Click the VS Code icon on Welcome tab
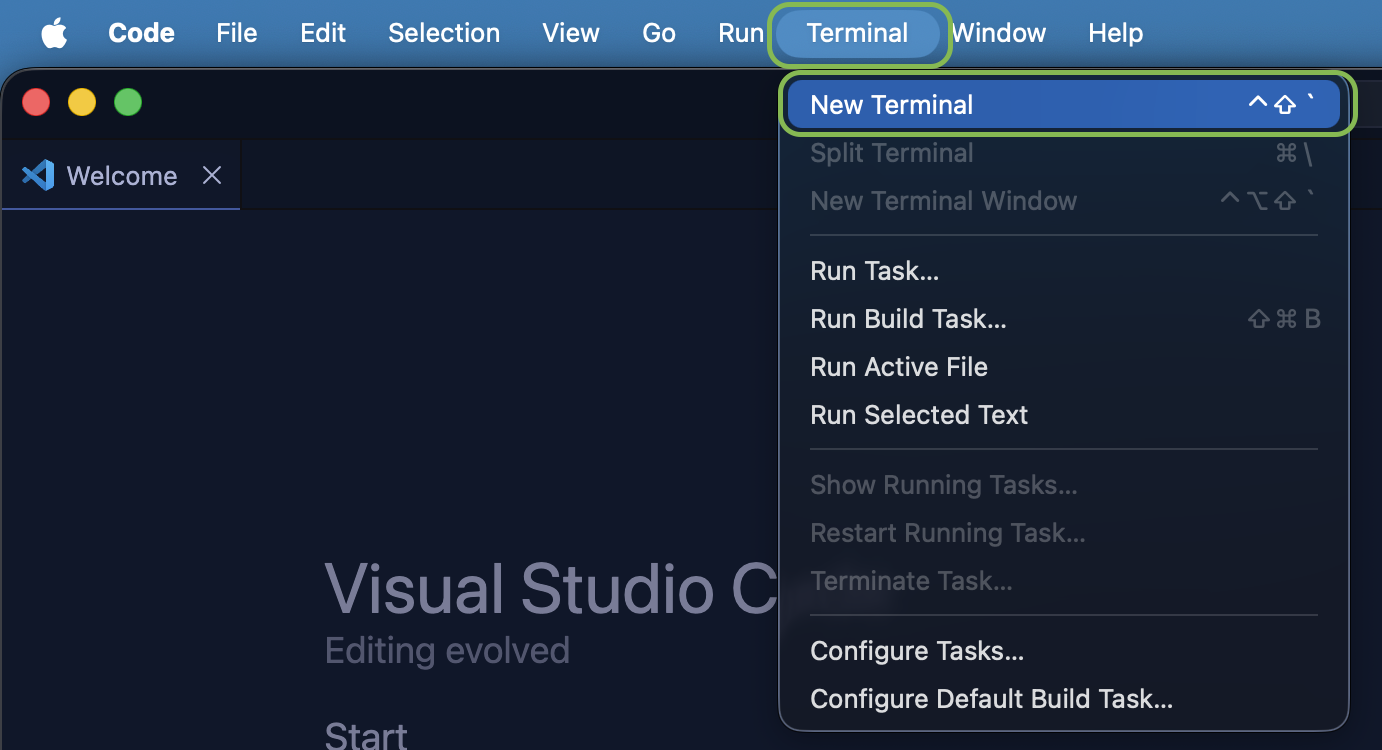Screen dimensions: 1382x750 37,176
